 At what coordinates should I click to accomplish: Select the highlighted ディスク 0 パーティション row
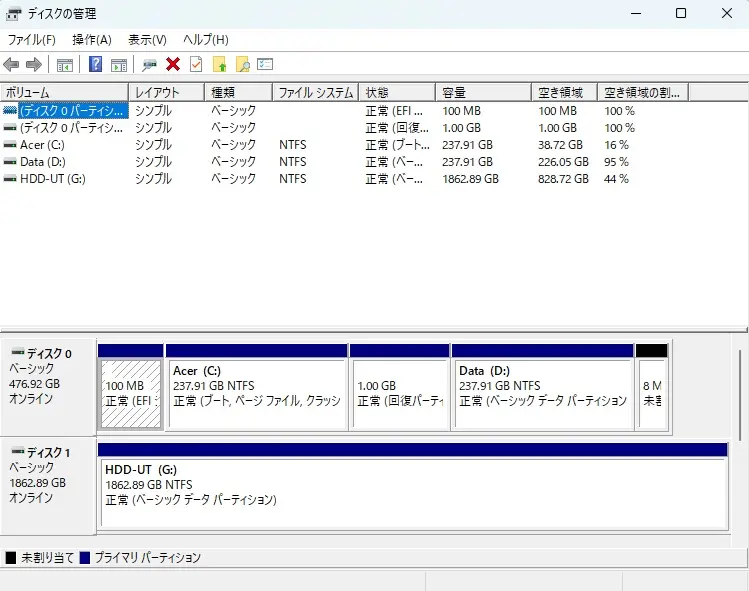click(x=345, y=111)
